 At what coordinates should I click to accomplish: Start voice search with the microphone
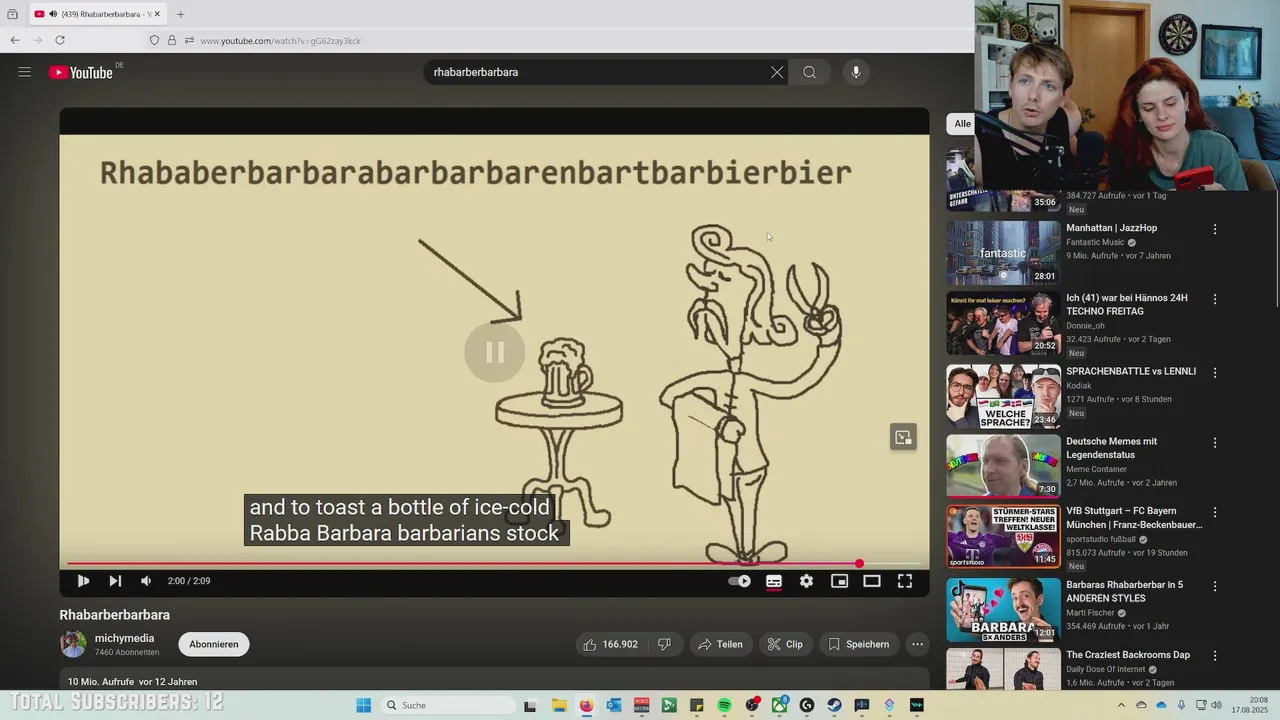856,72
